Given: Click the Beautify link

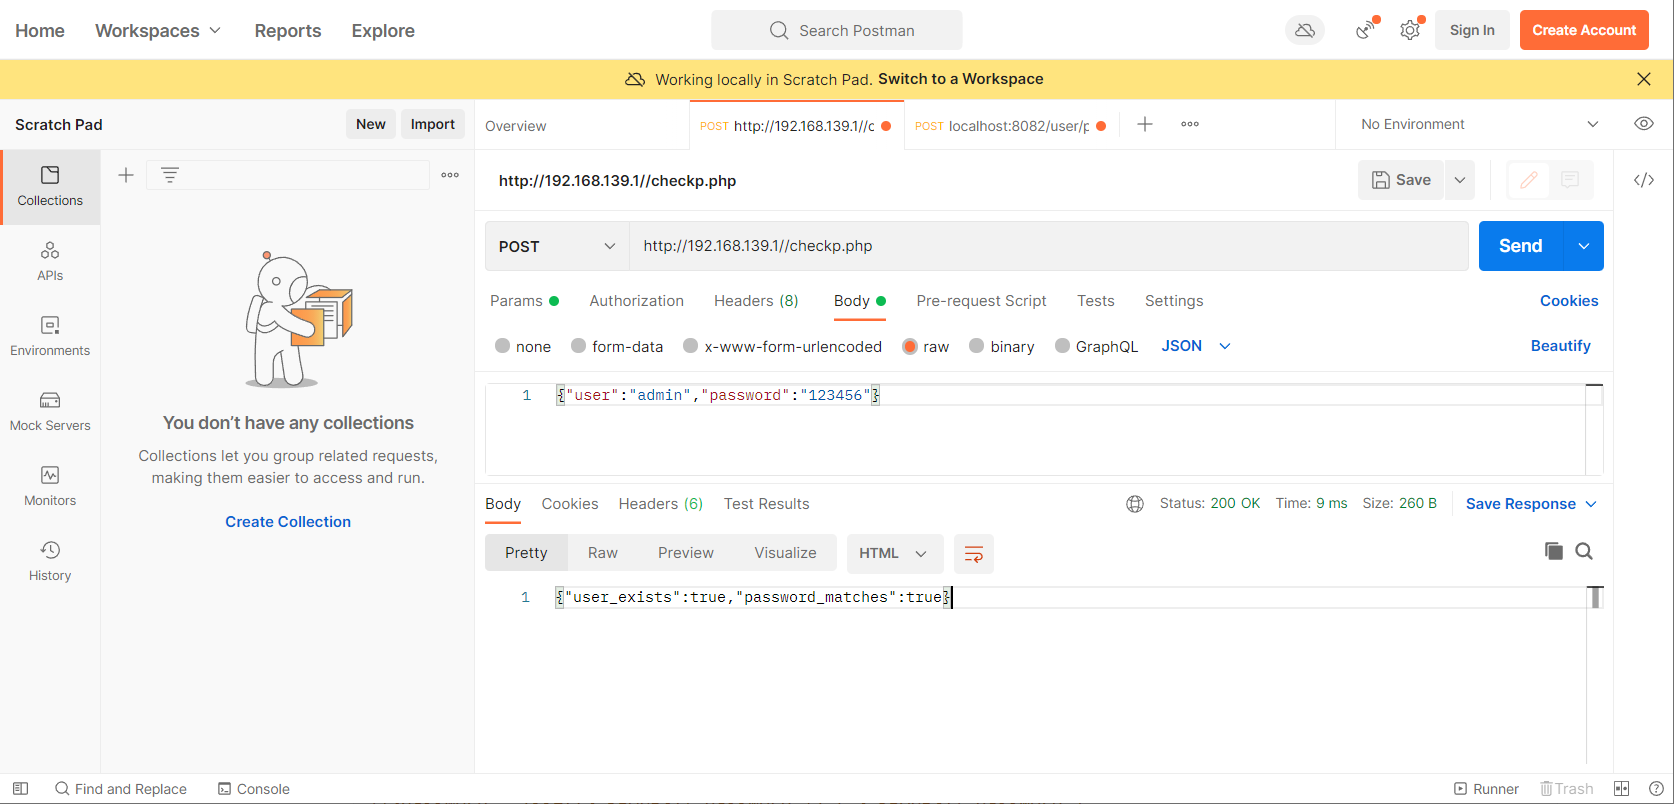Looking at the screenshot, I should [x=1560, y=346].
